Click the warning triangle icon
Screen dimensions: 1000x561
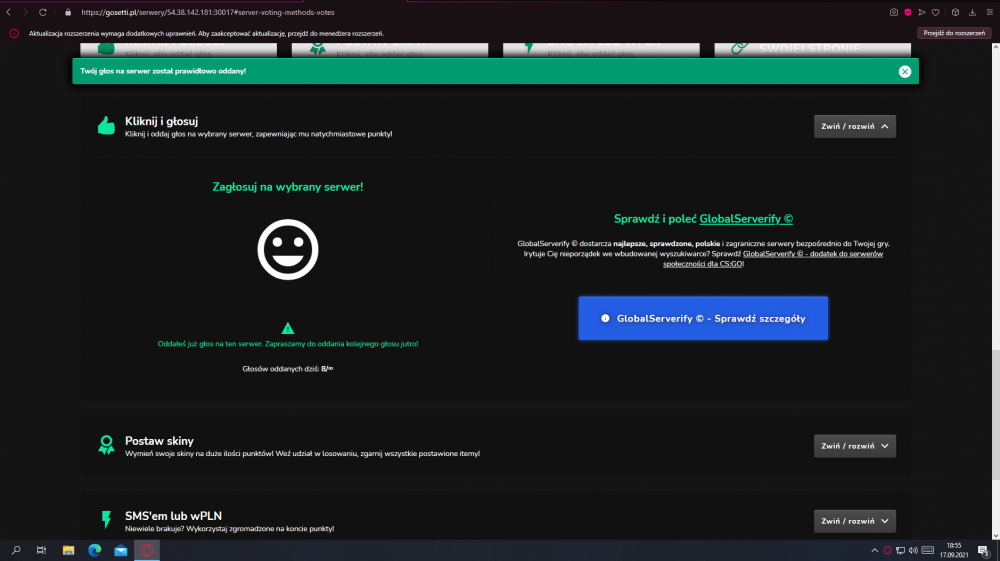pos(288,328)
